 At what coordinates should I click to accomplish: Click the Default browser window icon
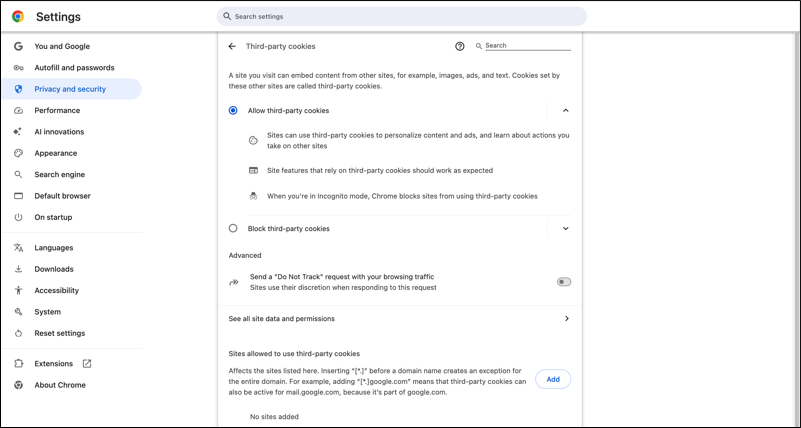tap(18, 196)
